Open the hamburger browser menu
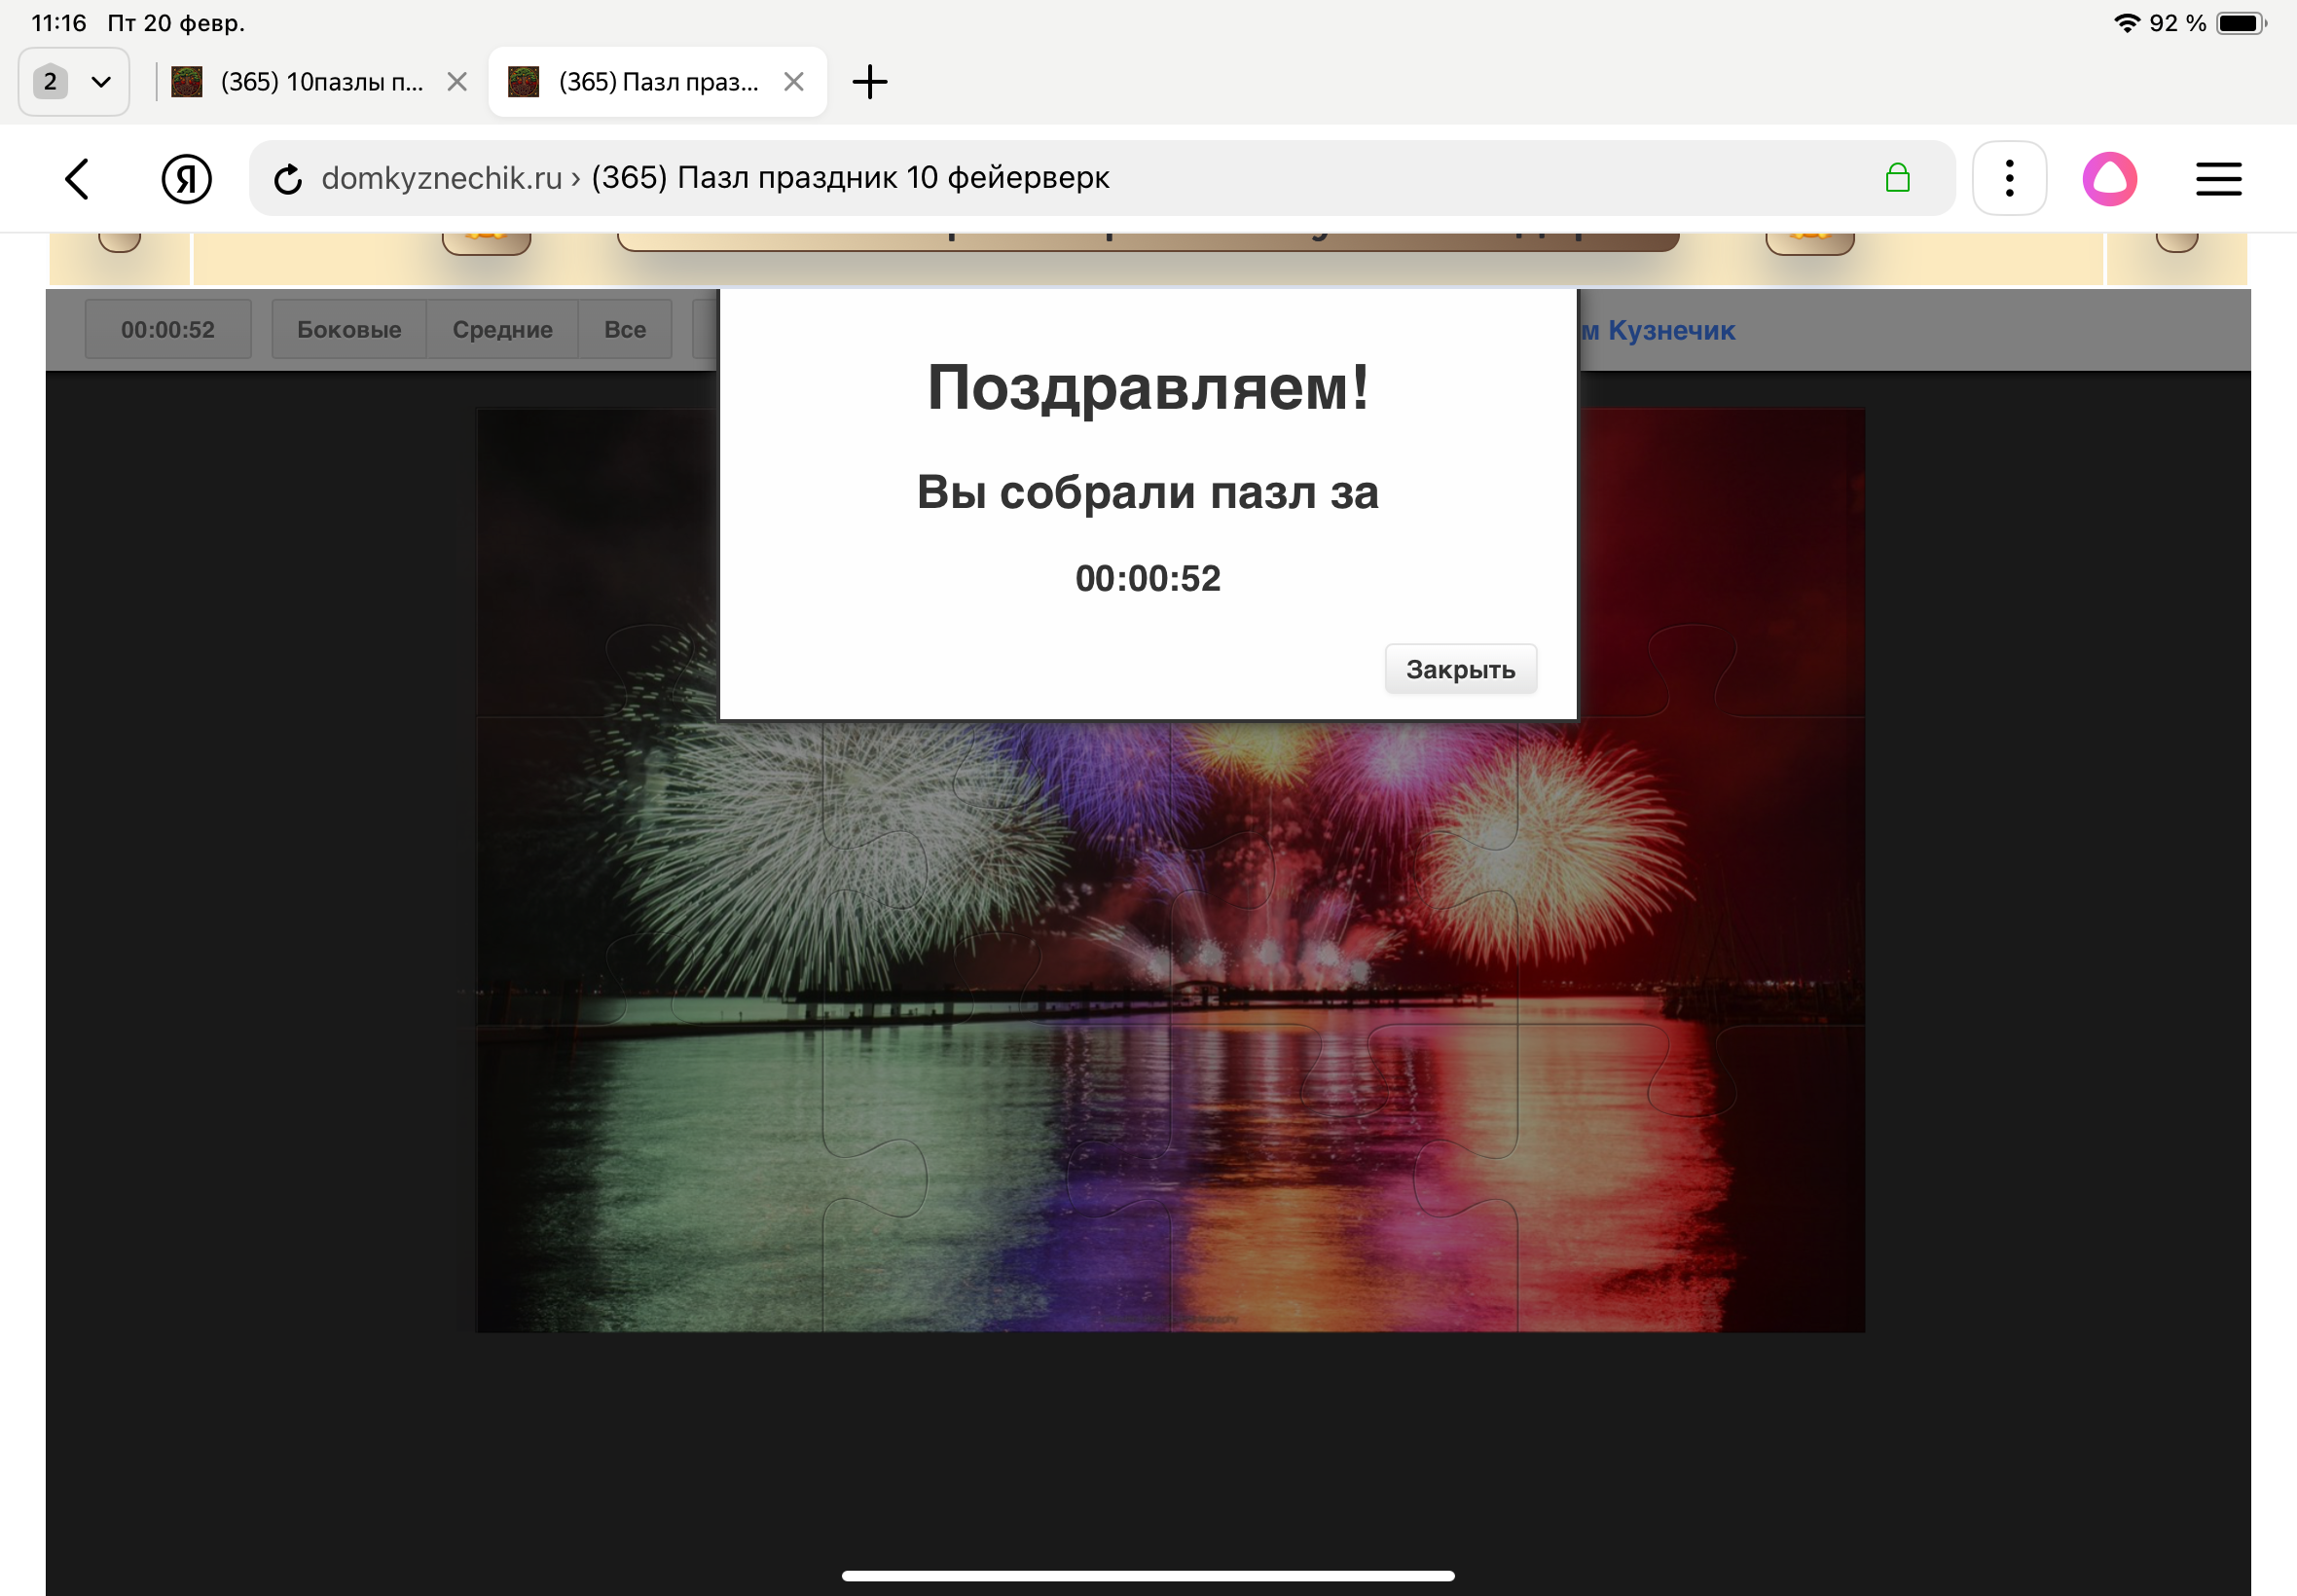This screenshot has width=2297, height=1596. [2218, 179]
